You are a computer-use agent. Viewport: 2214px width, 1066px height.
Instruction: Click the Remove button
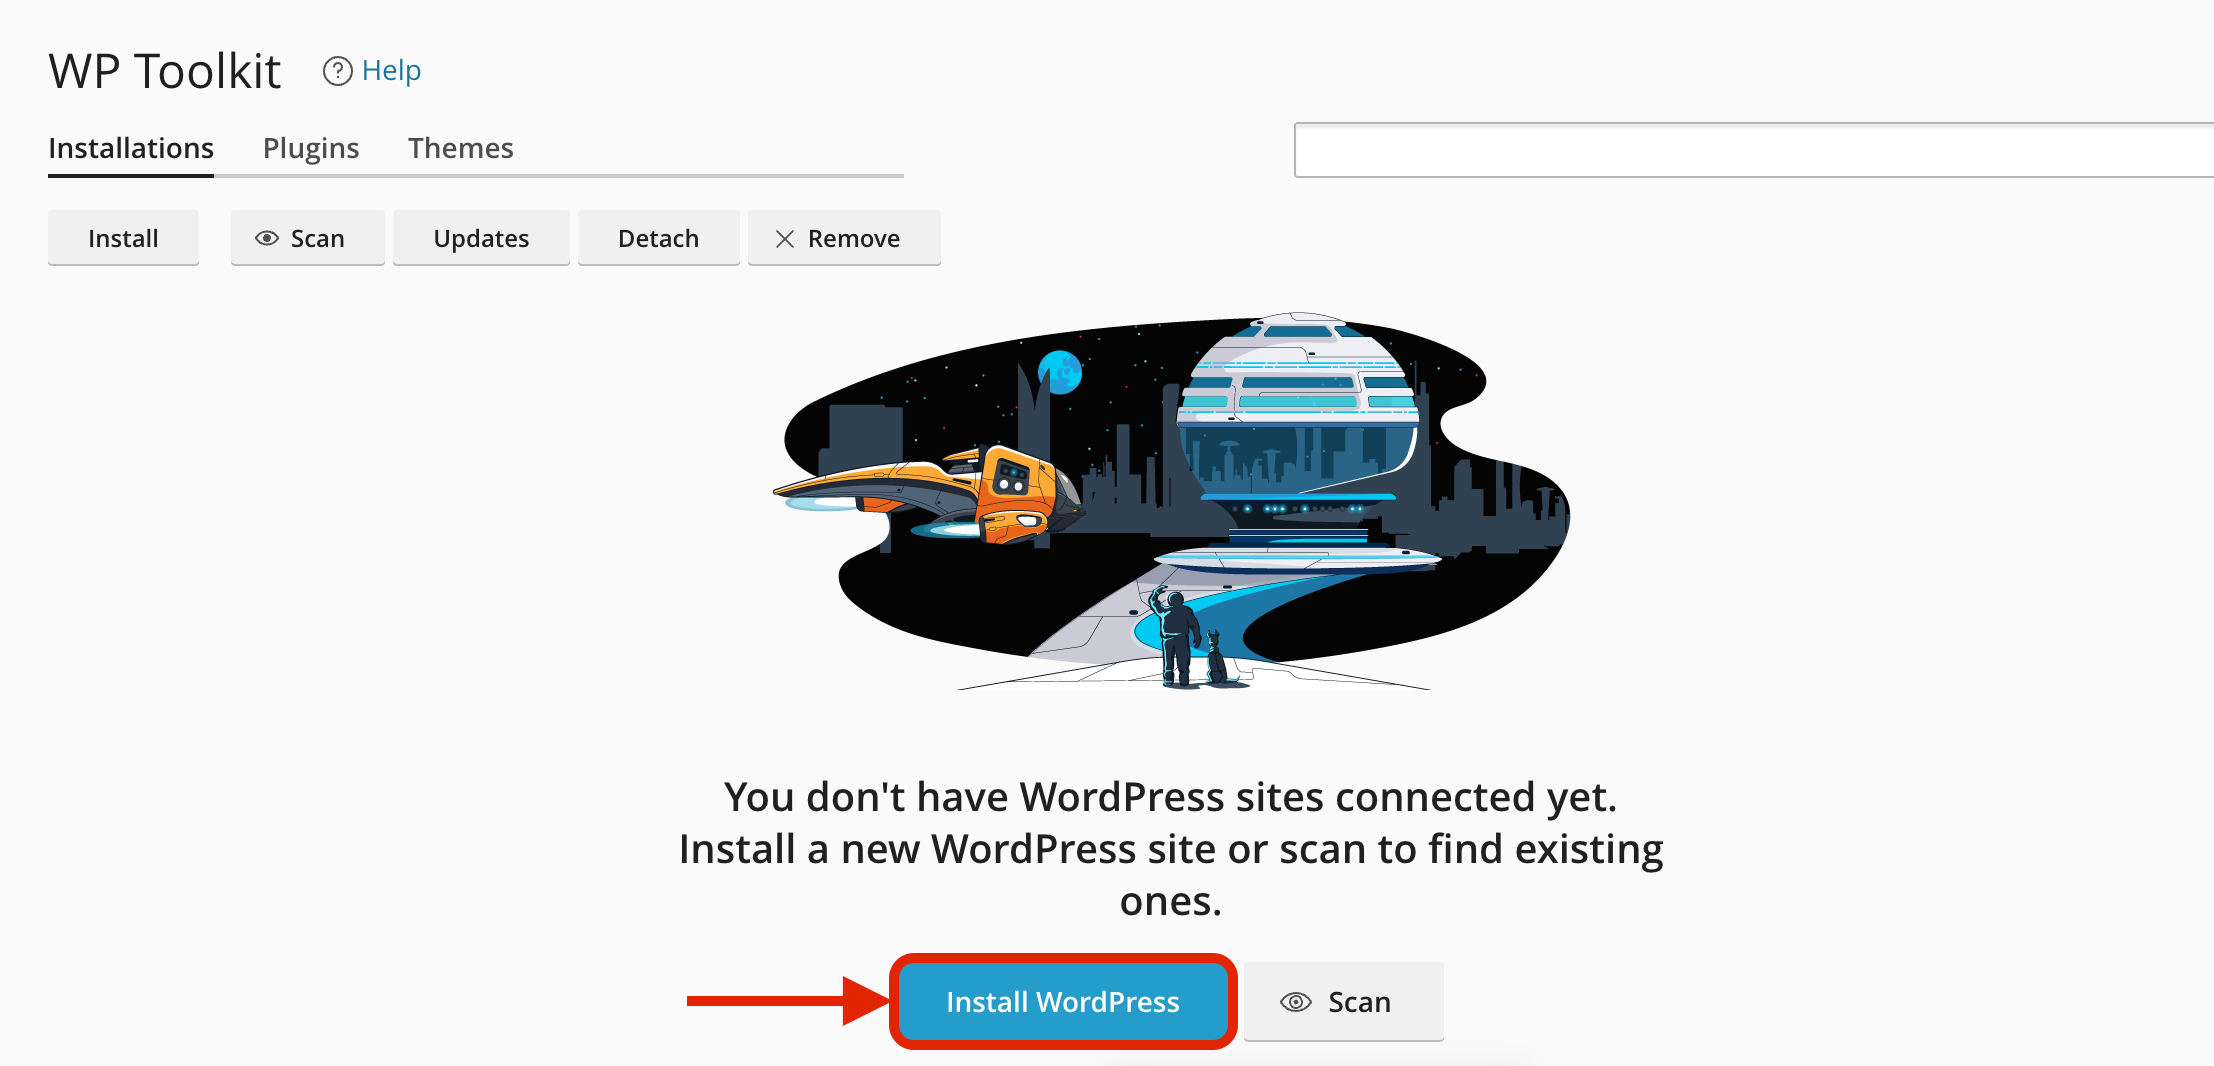pyautogui.click(x=844, y=238)
